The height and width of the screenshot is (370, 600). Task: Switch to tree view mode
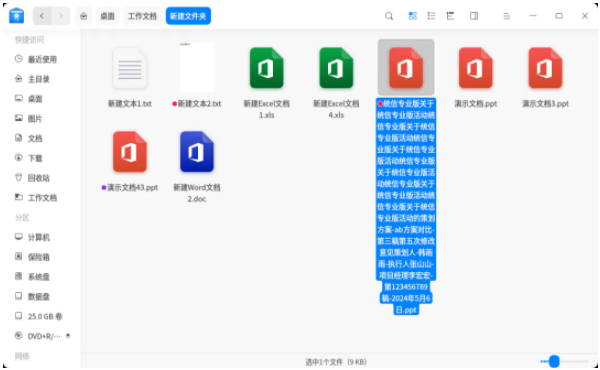click(450, 16)
